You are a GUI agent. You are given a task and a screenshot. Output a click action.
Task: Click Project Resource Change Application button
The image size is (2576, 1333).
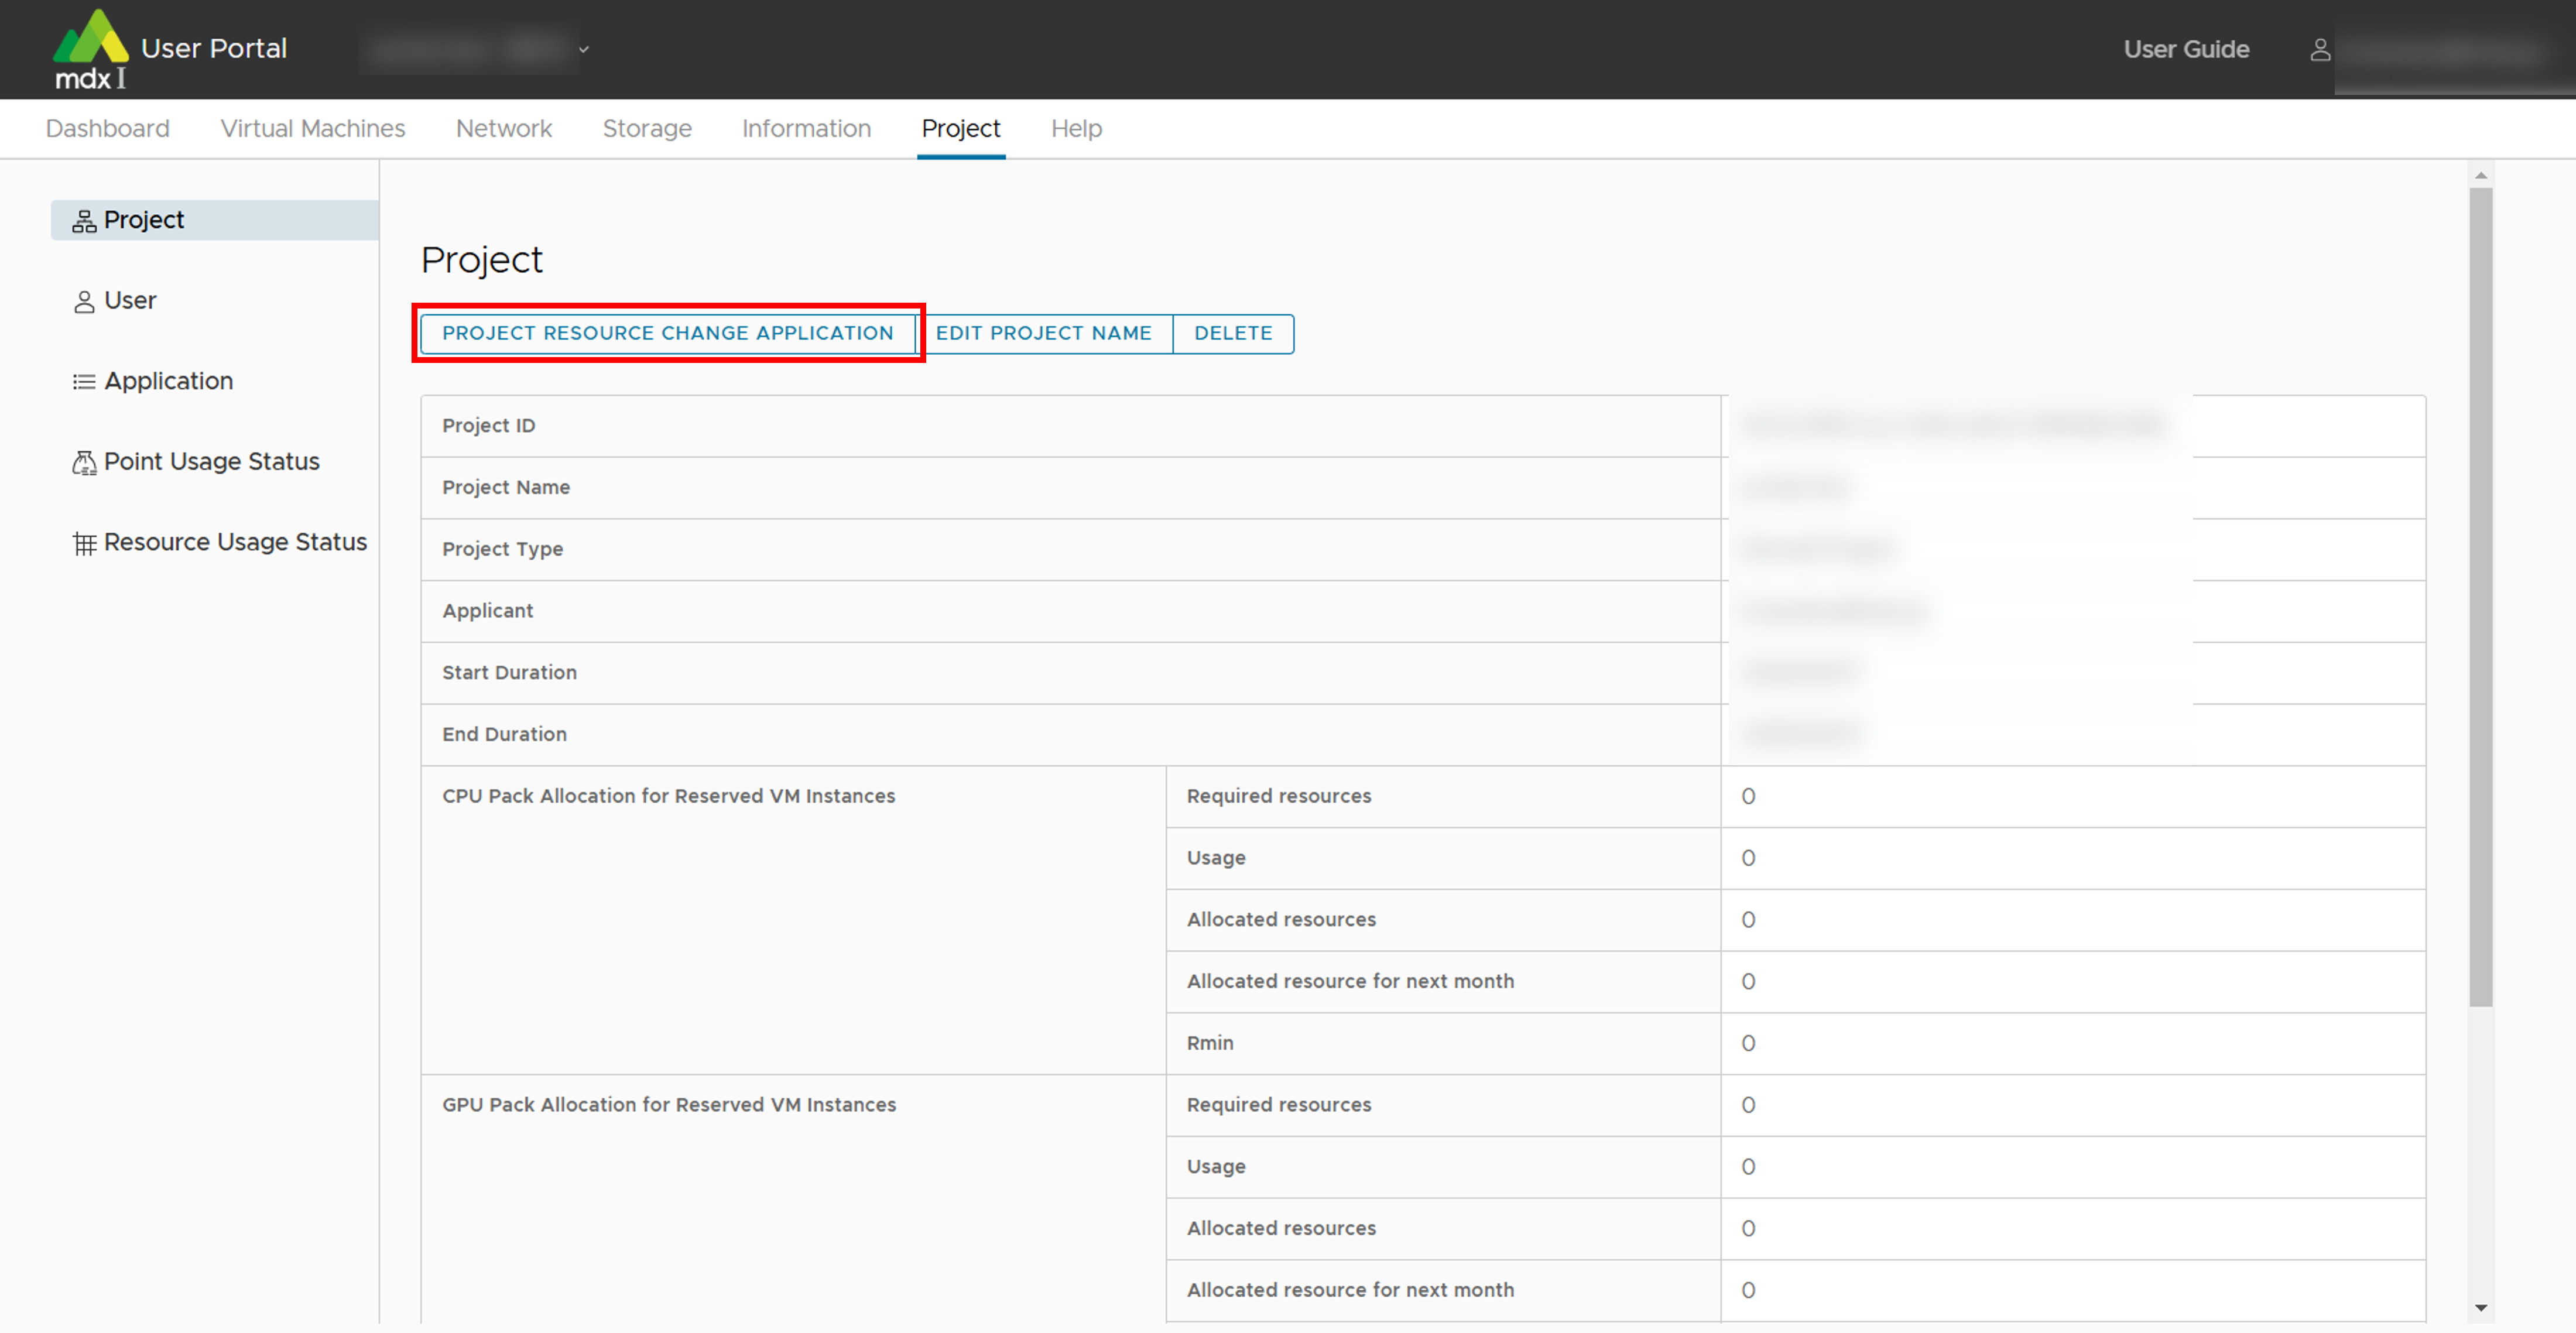(667, 333)
